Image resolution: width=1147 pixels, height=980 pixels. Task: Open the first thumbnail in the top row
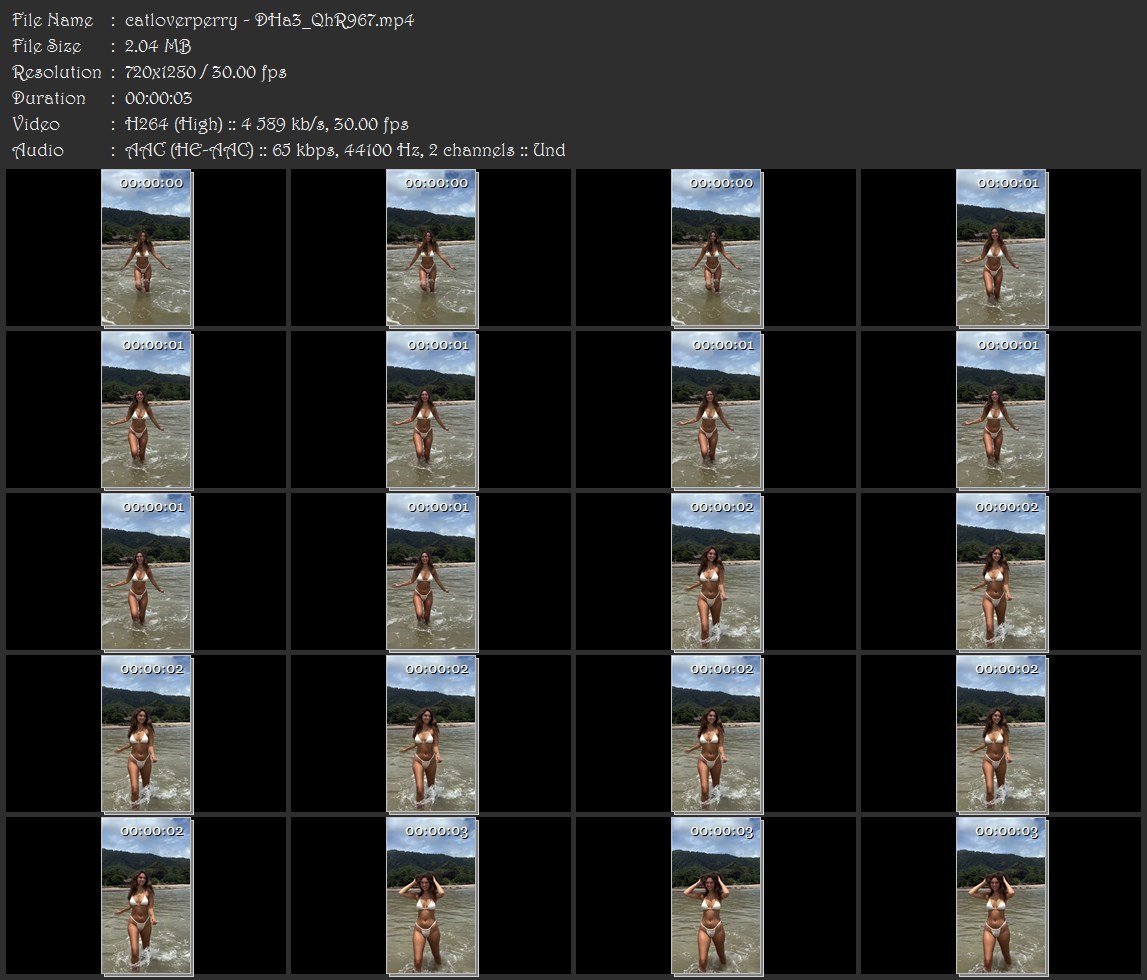pyautogui.click(x=146, y=248)
